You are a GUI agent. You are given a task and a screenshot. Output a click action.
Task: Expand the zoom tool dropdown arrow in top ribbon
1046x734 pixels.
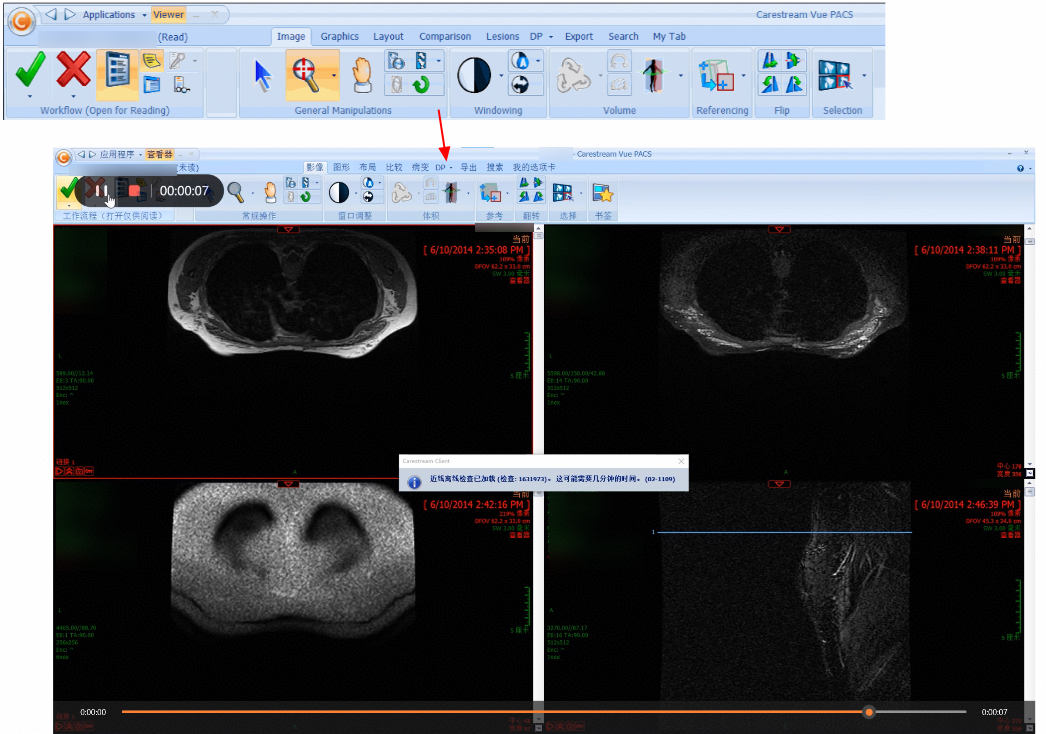[x=334, y=75]
